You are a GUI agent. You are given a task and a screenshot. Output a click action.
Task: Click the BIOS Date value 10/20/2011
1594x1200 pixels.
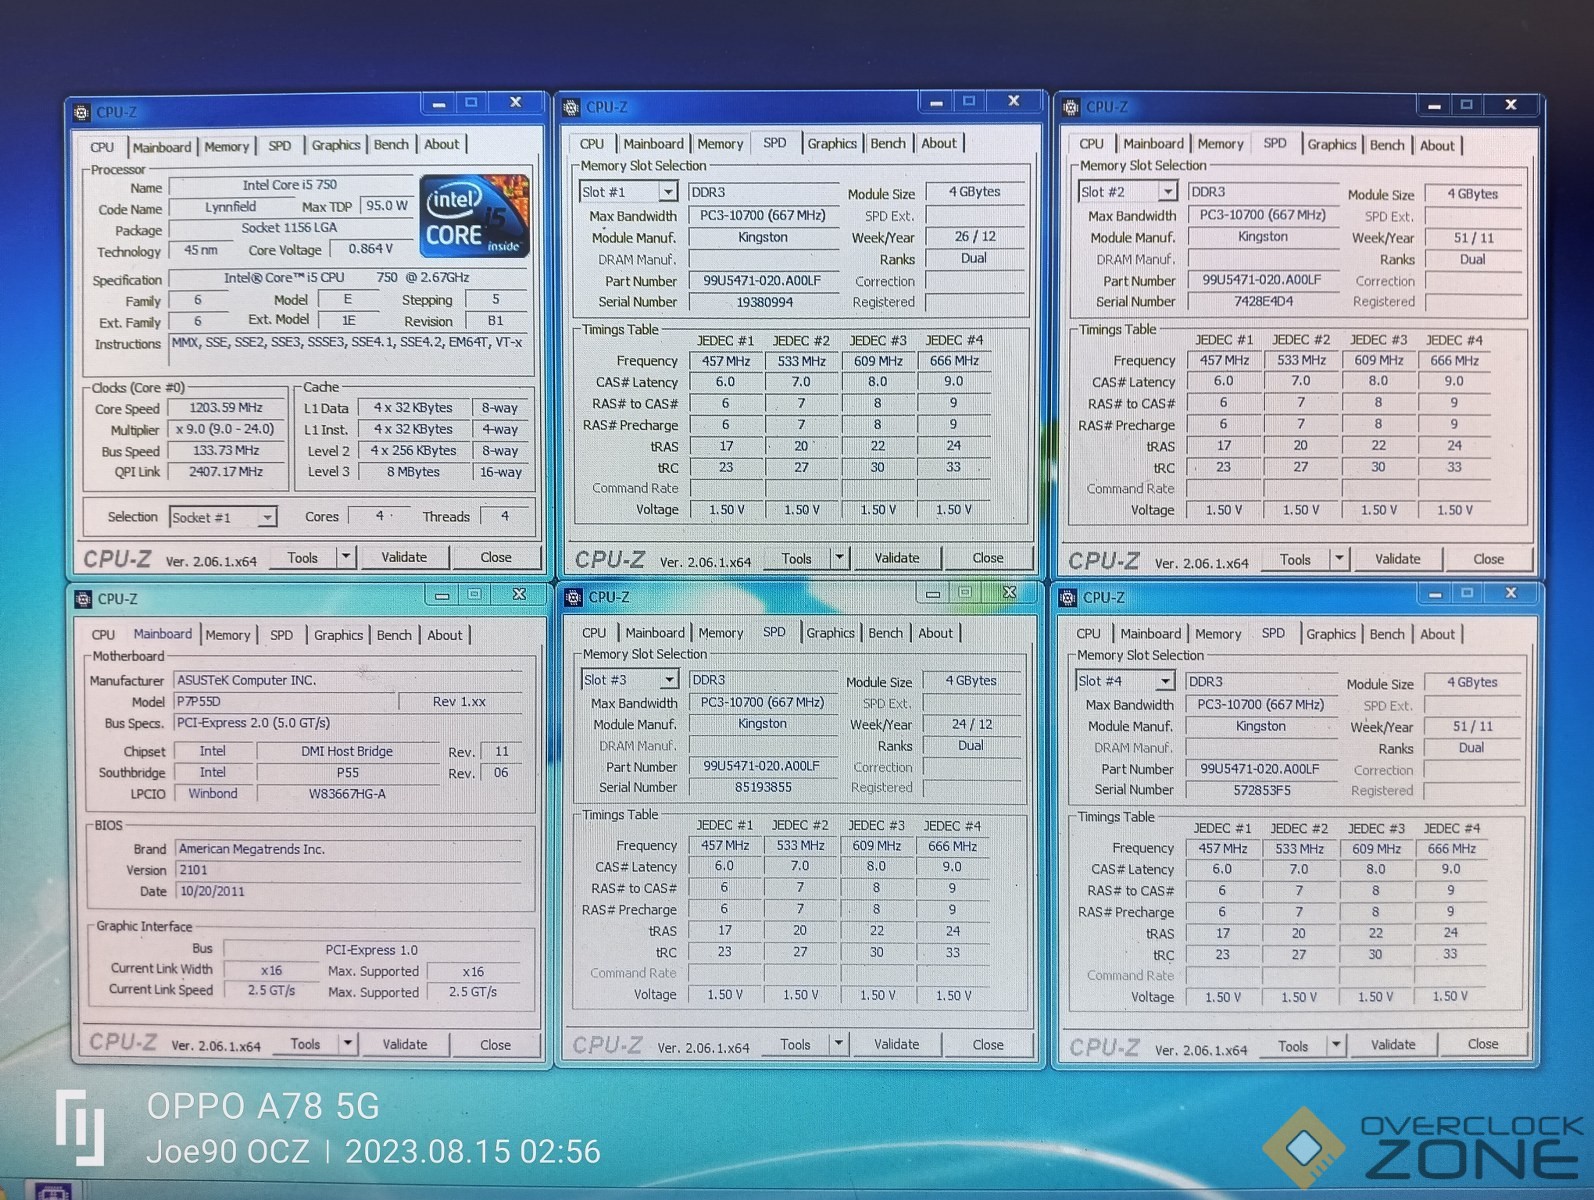pyautogui.click(x=349, y=891)
